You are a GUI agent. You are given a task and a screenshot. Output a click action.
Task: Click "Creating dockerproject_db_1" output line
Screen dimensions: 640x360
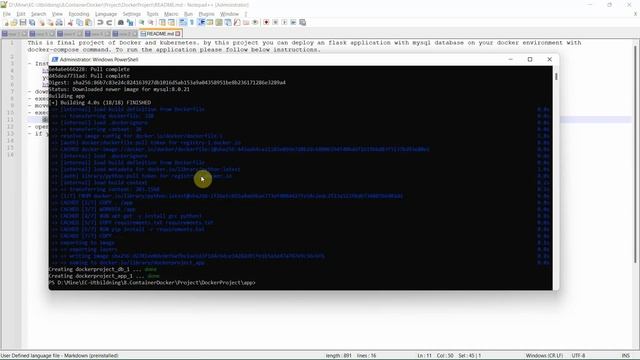tap(102, 269)
